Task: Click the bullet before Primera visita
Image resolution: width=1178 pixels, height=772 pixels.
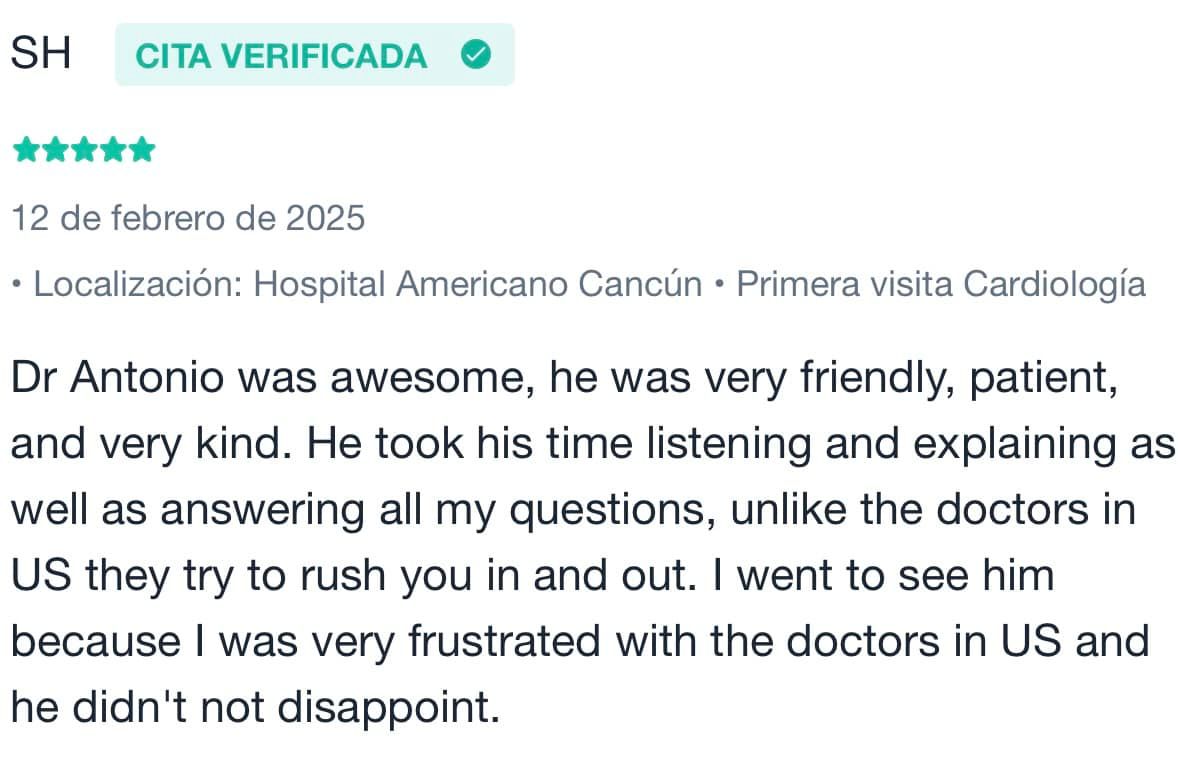Action: pos(720,285)
